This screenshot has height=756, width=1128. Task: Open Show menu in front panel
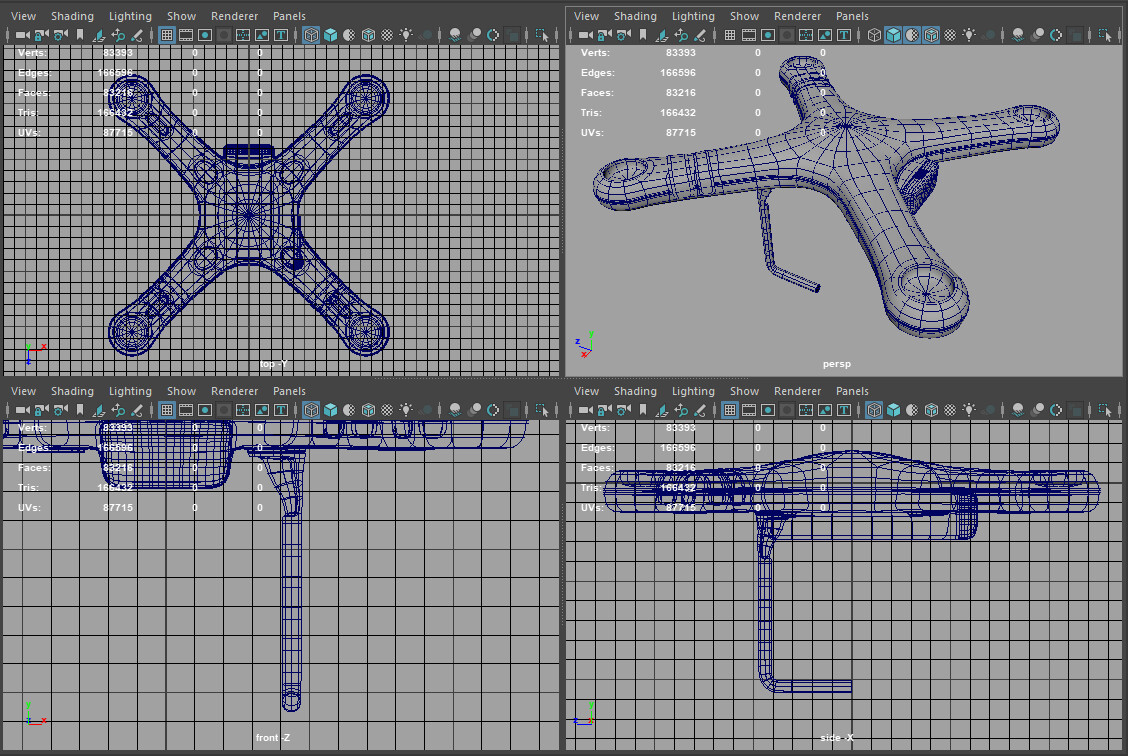(x=181, y=391)
